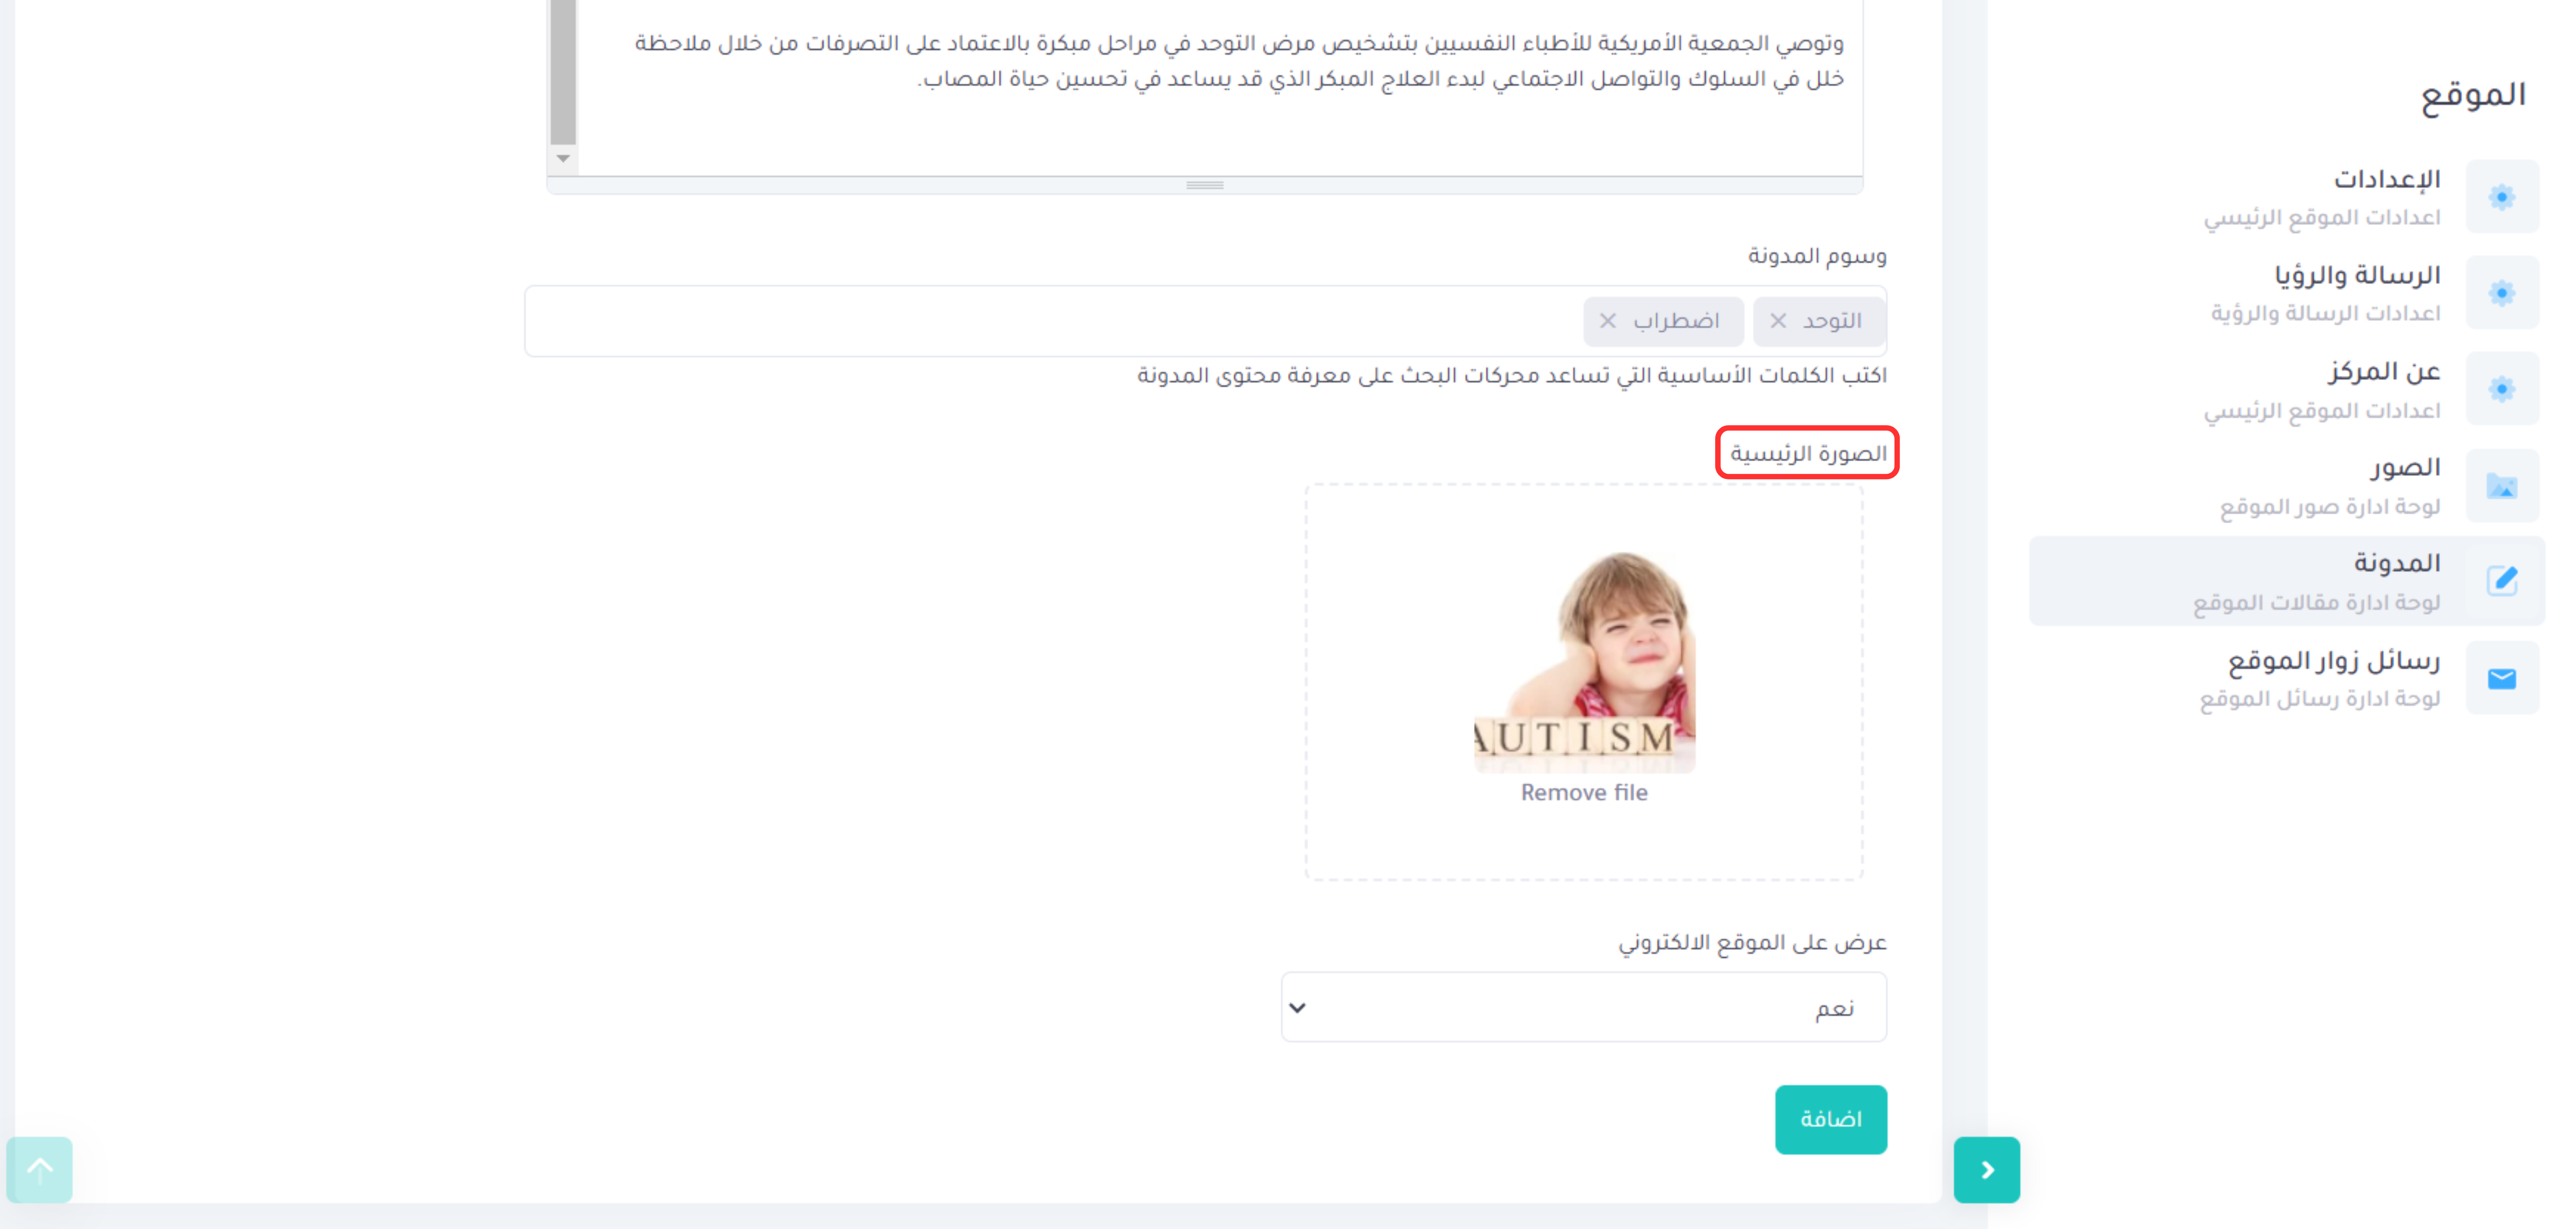Click the المدونة pencil edit icon

click(2501, 581)
